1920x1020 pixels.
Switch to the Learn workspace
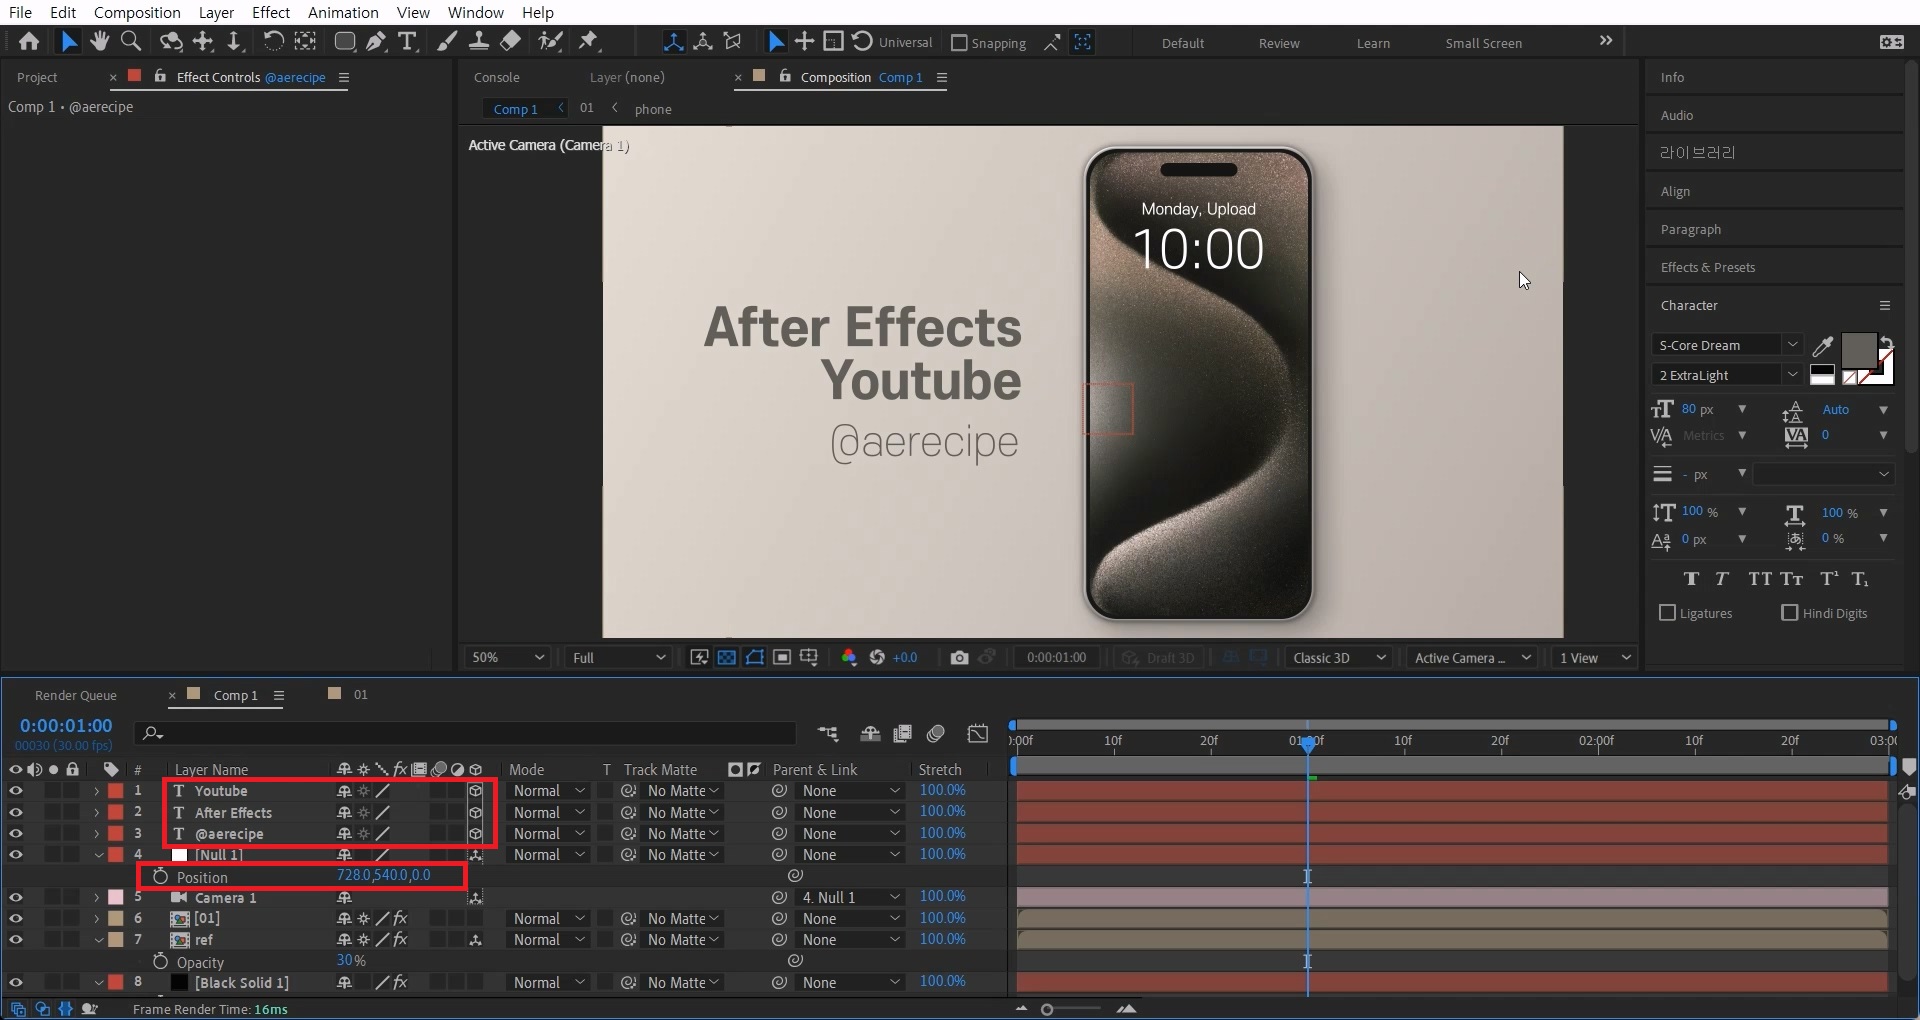1373,43
